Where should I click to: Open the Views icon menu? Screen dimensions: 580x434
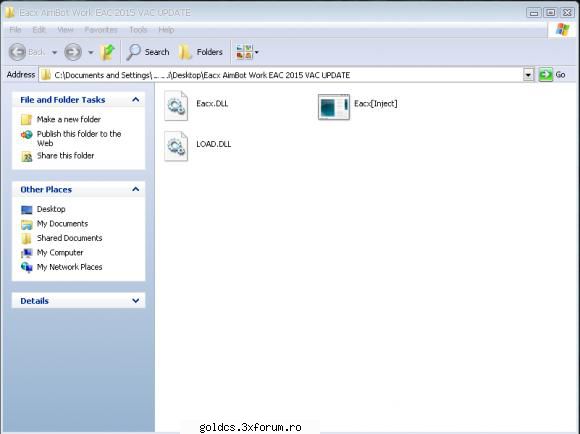pyautogui.click(x=247, y=52)
